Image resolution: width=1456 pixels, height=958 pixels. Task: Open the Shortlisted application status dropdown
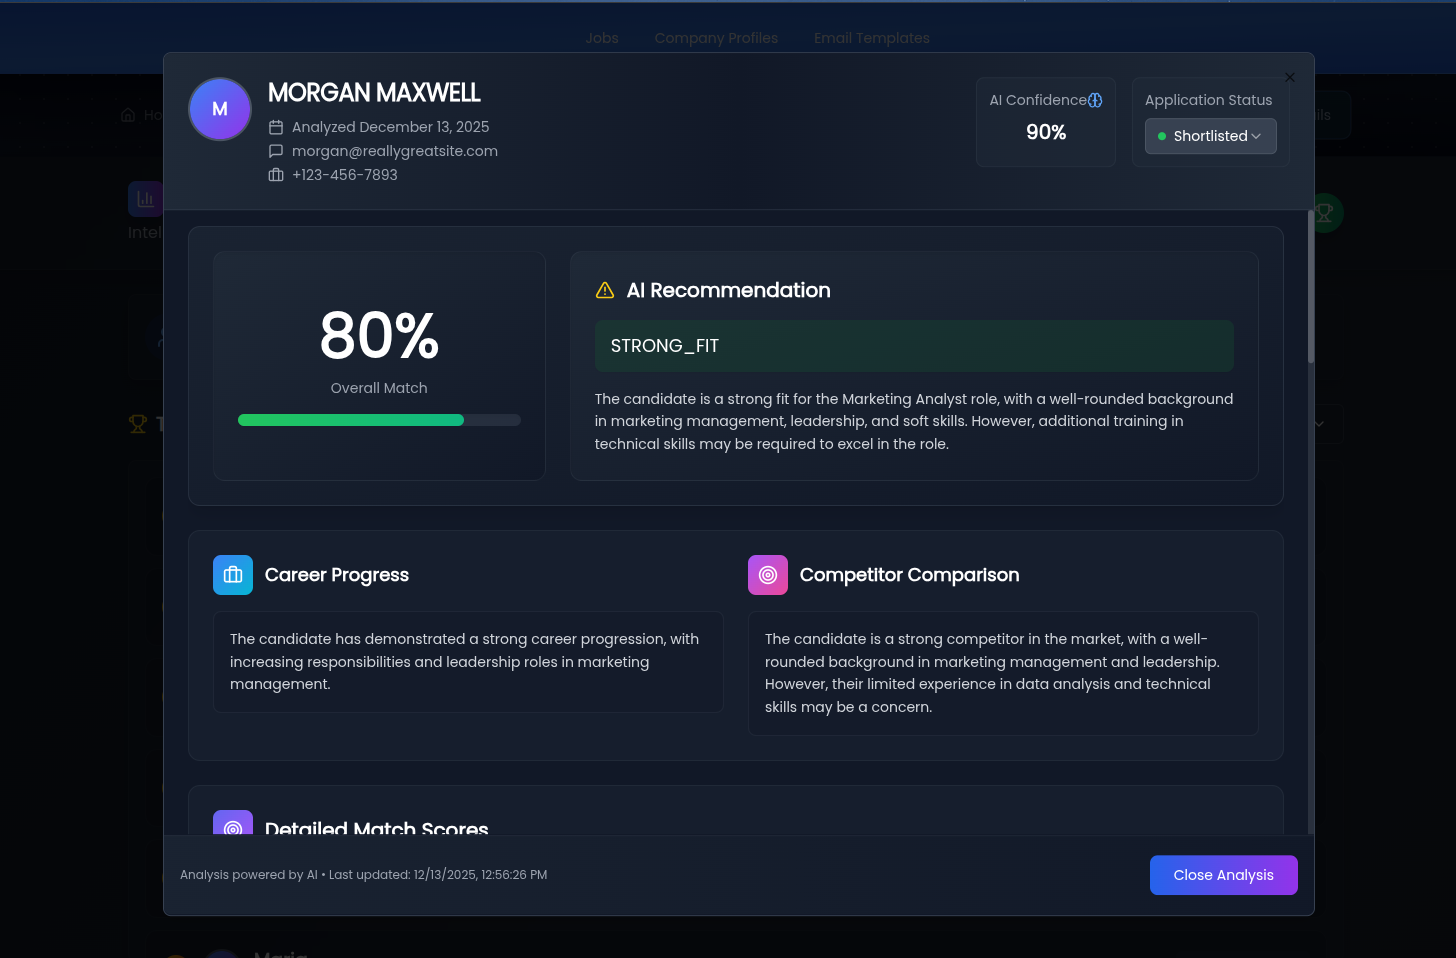pyautogui.click(x=1210, y=136)
